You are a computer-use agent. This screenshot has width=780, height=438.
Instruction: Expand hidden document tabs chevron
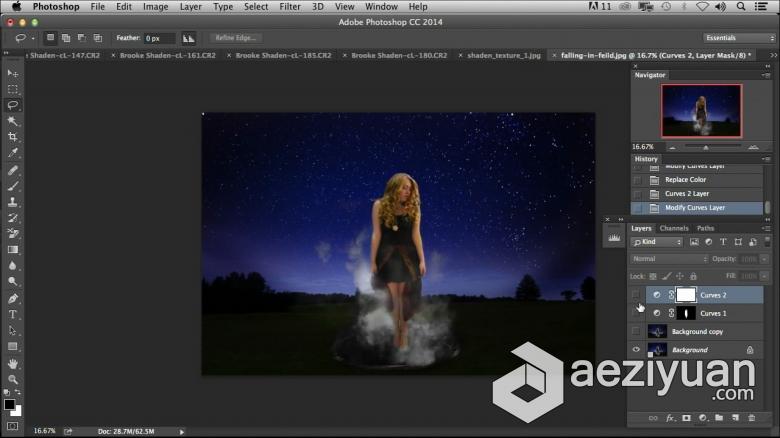pyautogui.click(x=773, y=55)
